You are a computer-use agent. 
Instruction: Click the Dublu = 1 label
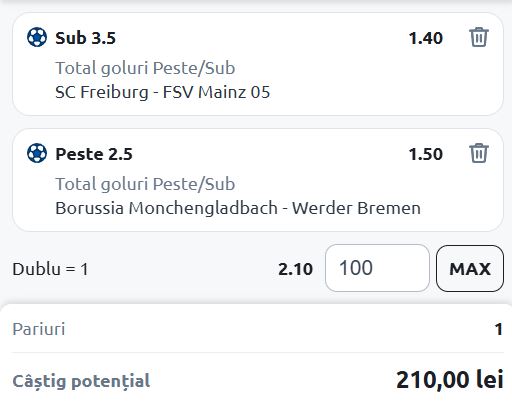click(50, 269)
